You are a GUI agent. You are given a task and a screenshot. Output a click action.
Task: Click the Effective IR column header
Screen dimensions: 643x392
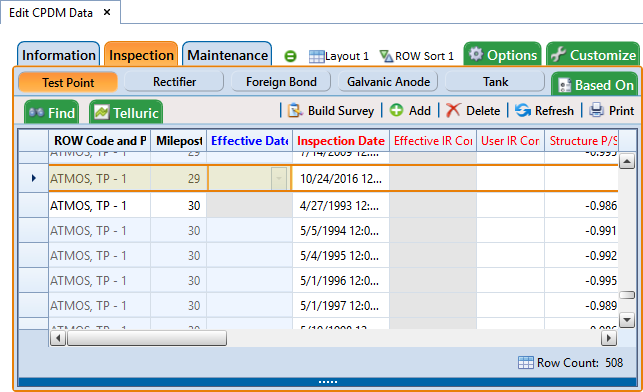(433, 141)
